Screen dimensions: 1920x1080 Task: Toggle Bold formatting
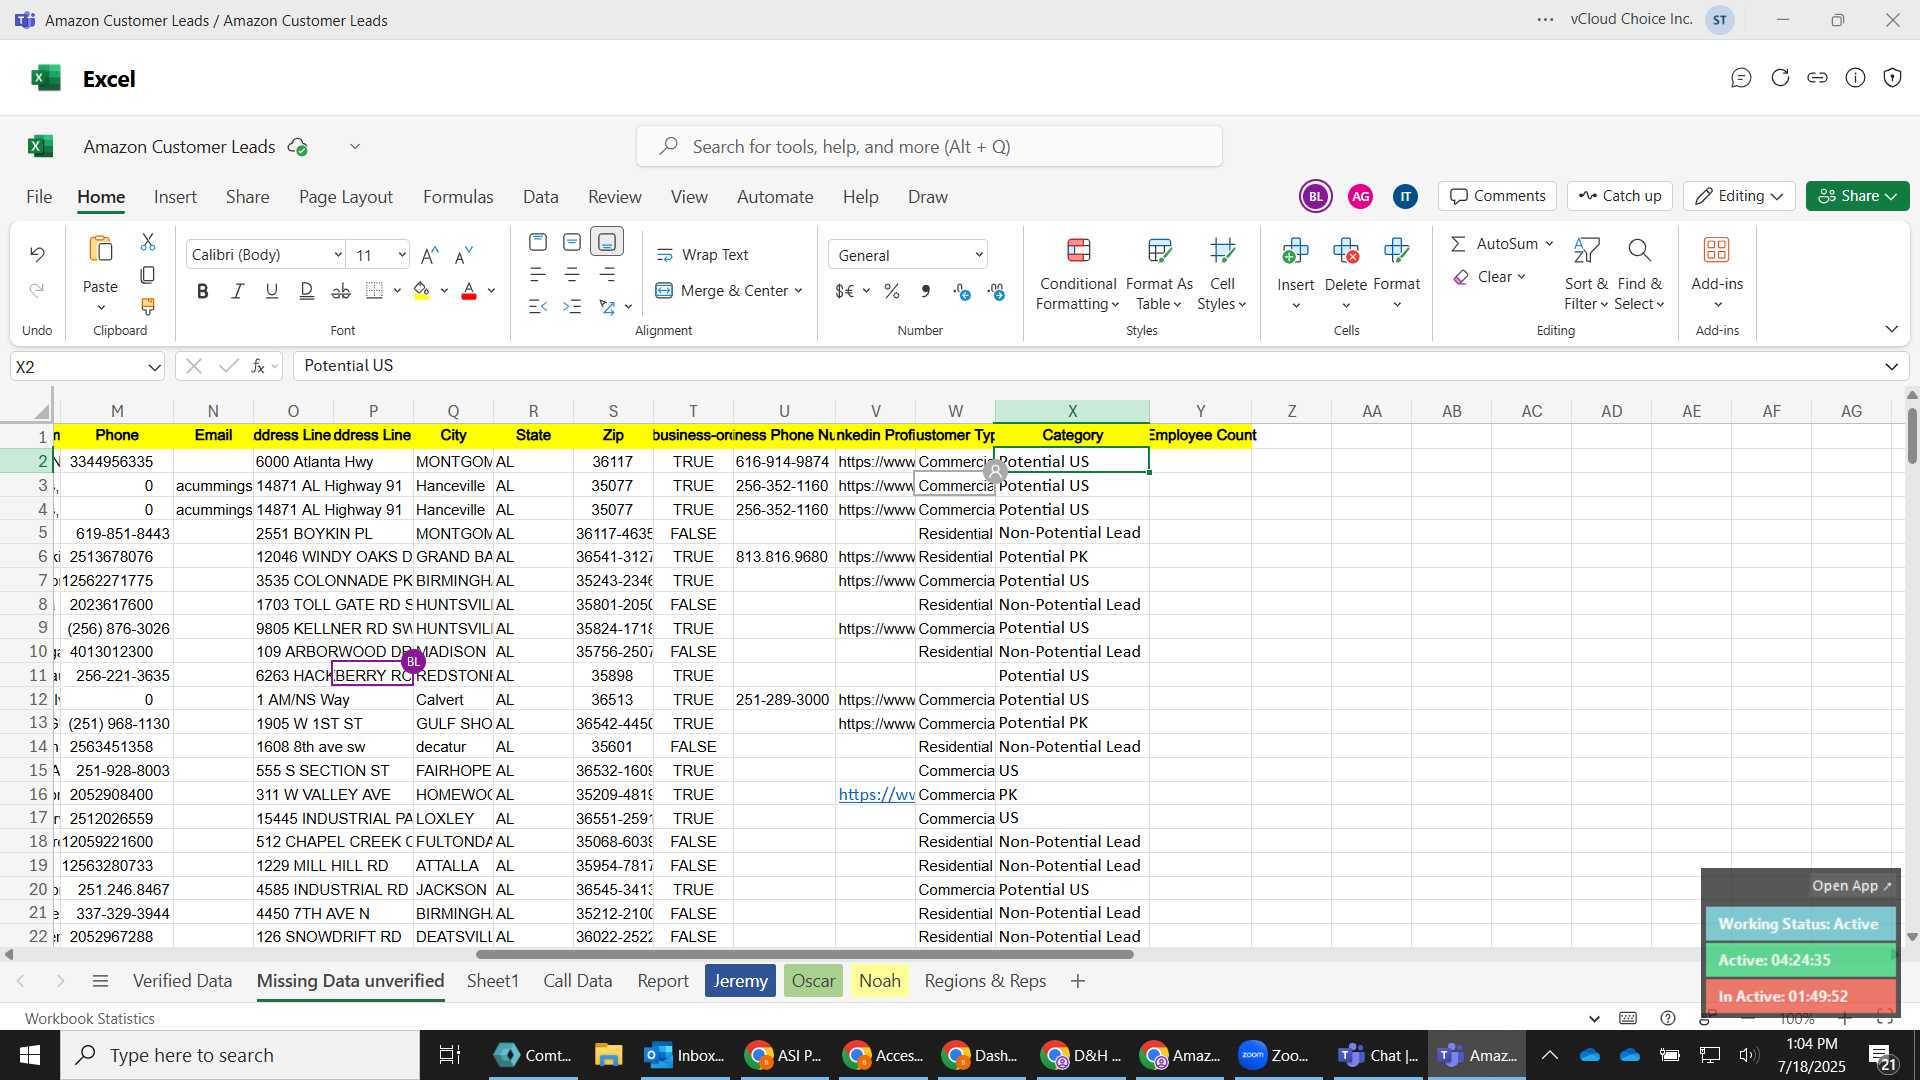point(203,291)
